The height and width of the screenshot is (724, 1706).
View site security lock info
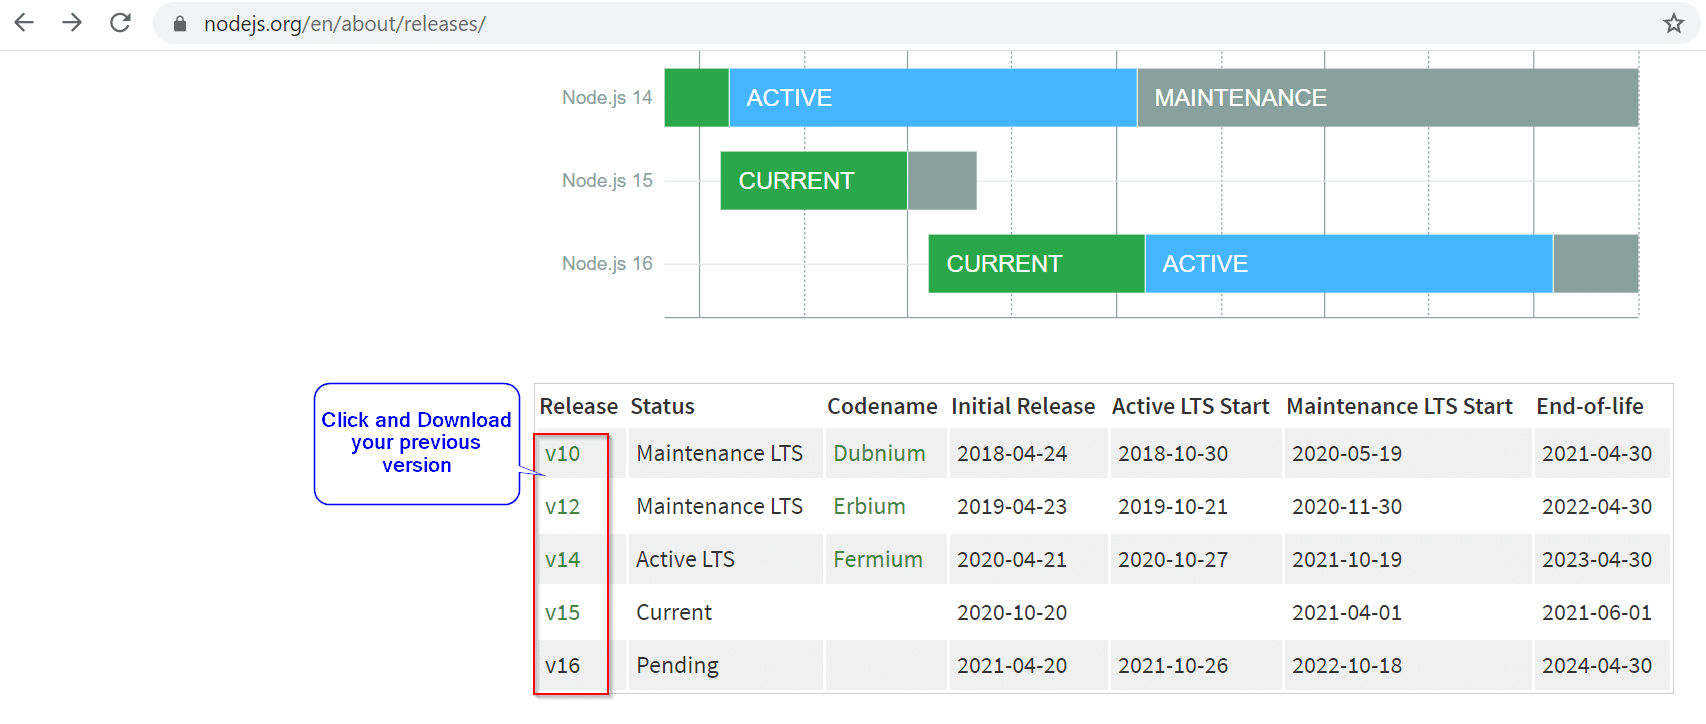pos(180,24)
